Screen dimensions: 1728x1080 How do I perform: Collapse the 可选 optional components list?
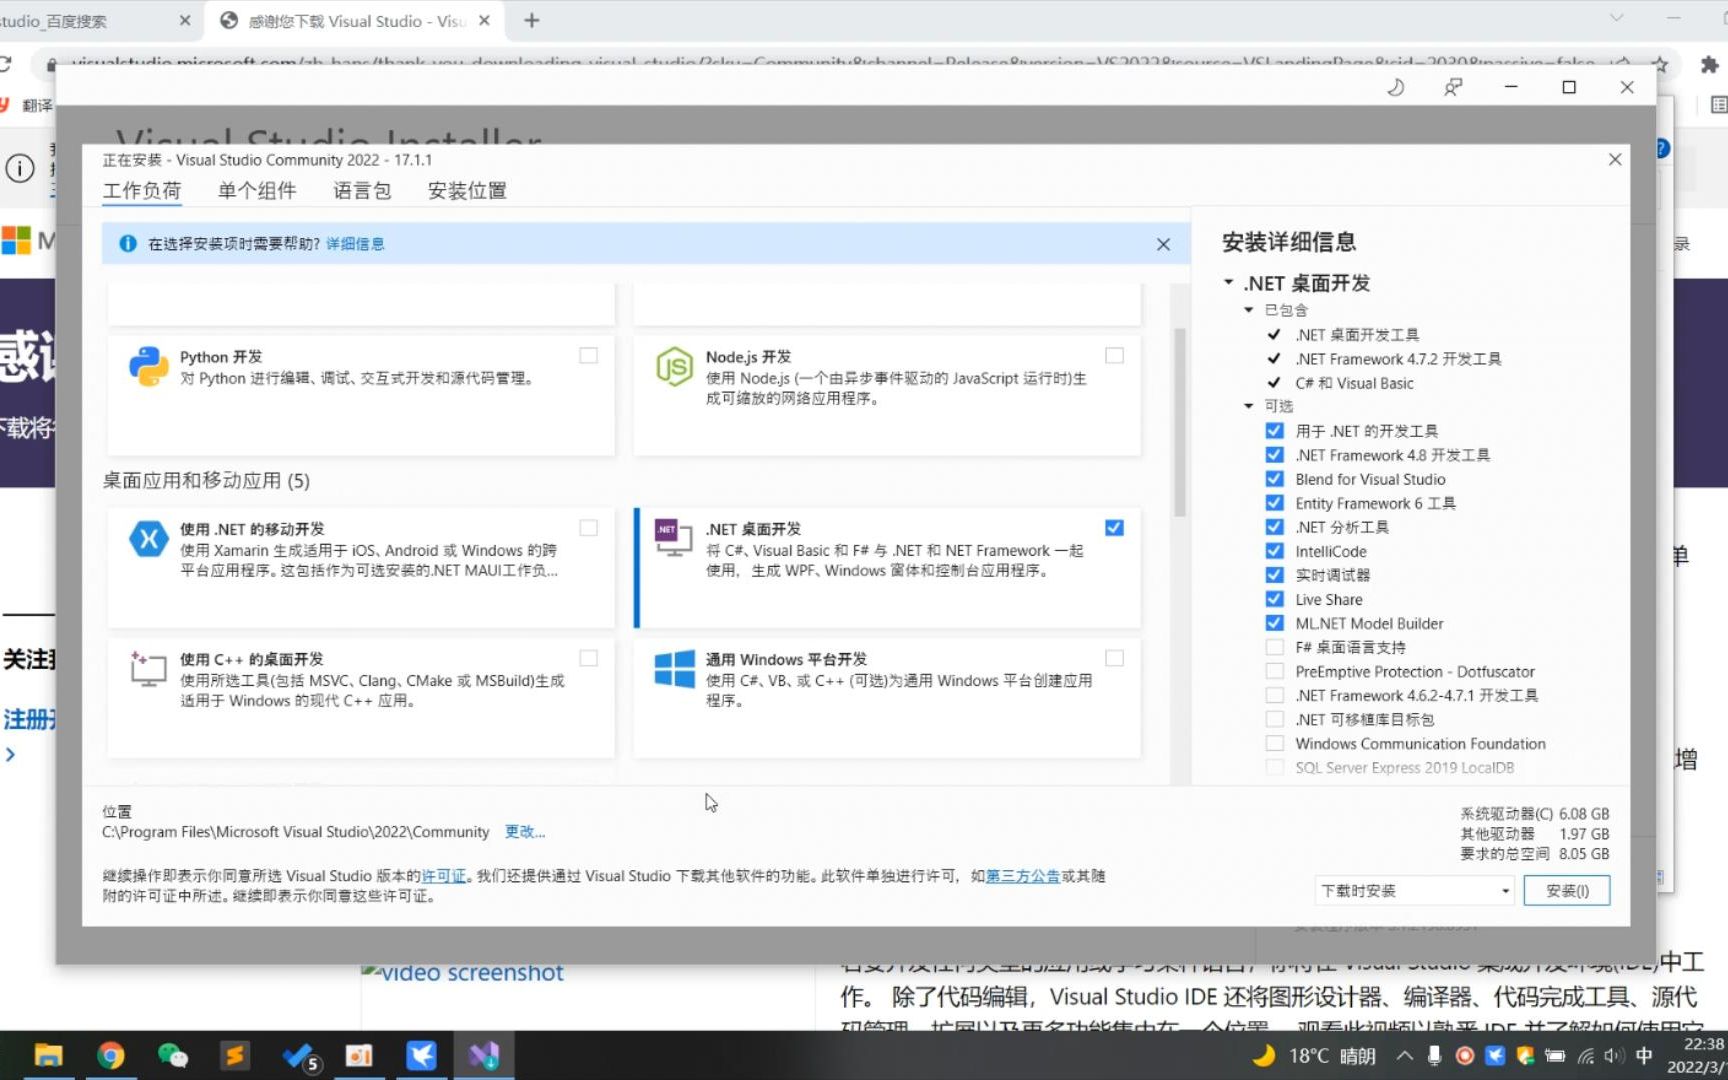coord(1248,406)
